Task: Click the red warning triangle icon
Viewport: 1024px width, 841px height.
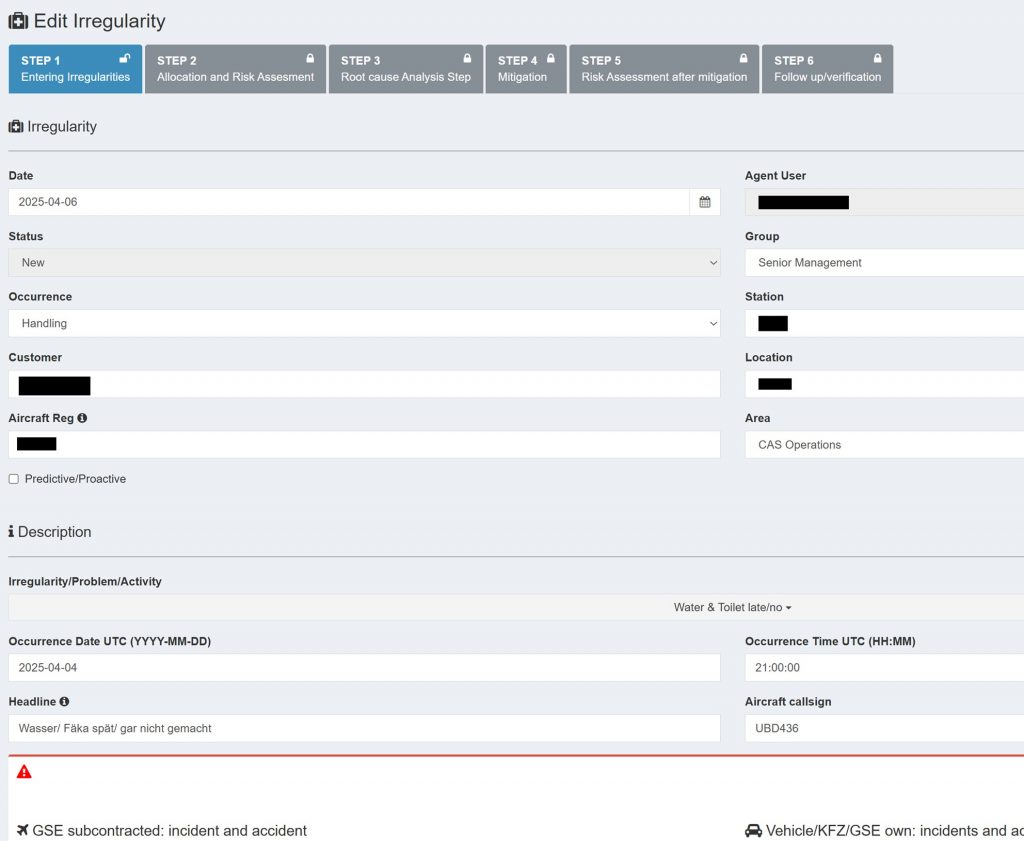Action: click(24, 772)
